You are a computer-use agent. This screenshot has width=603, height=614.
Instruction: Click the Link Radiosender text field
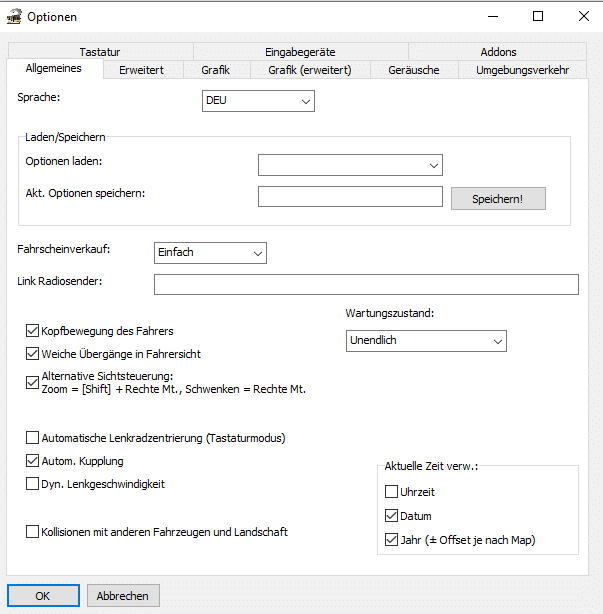pyautogui.click(x=366, y=285)
